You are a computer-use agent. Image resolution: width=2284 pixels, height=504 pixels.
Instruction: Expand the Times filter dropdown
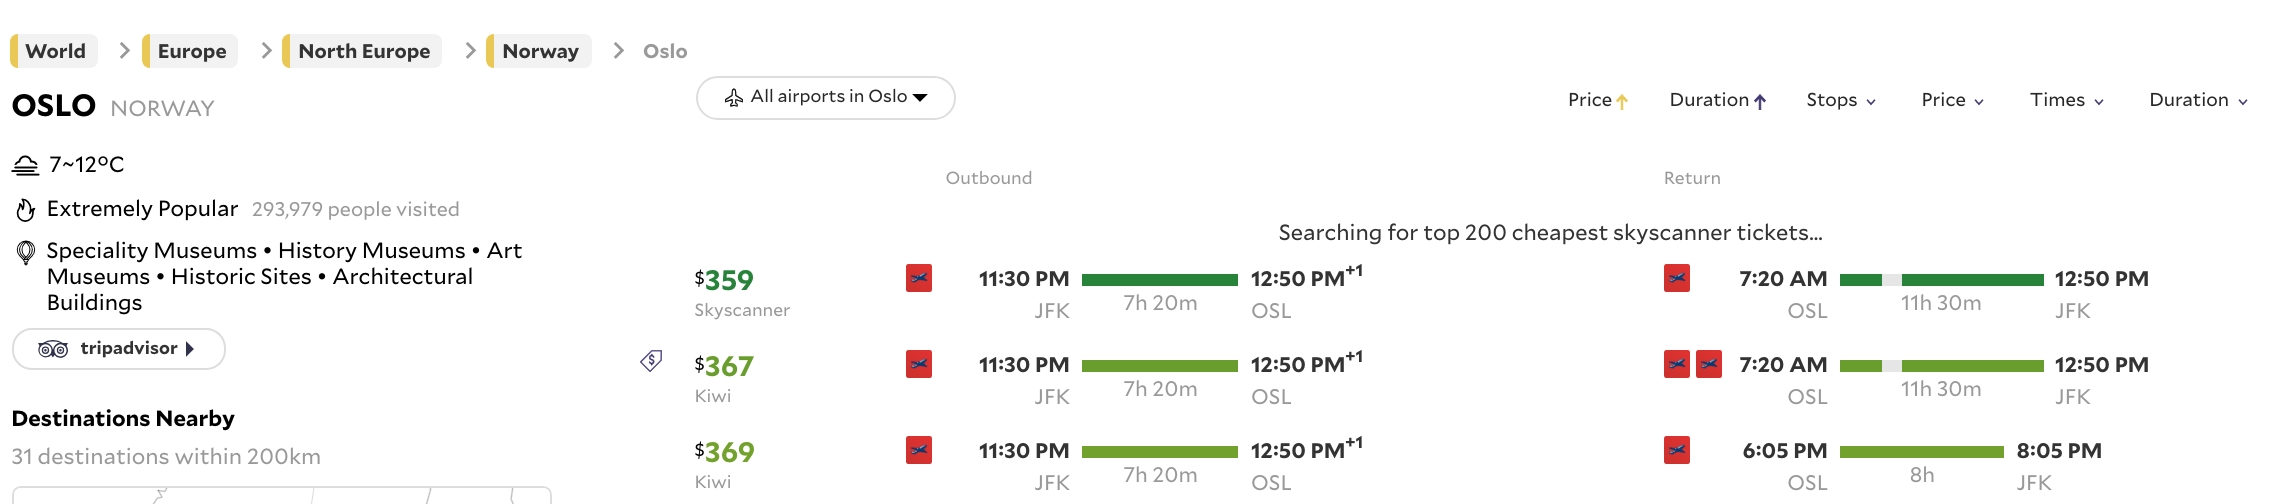[2067, 100]
